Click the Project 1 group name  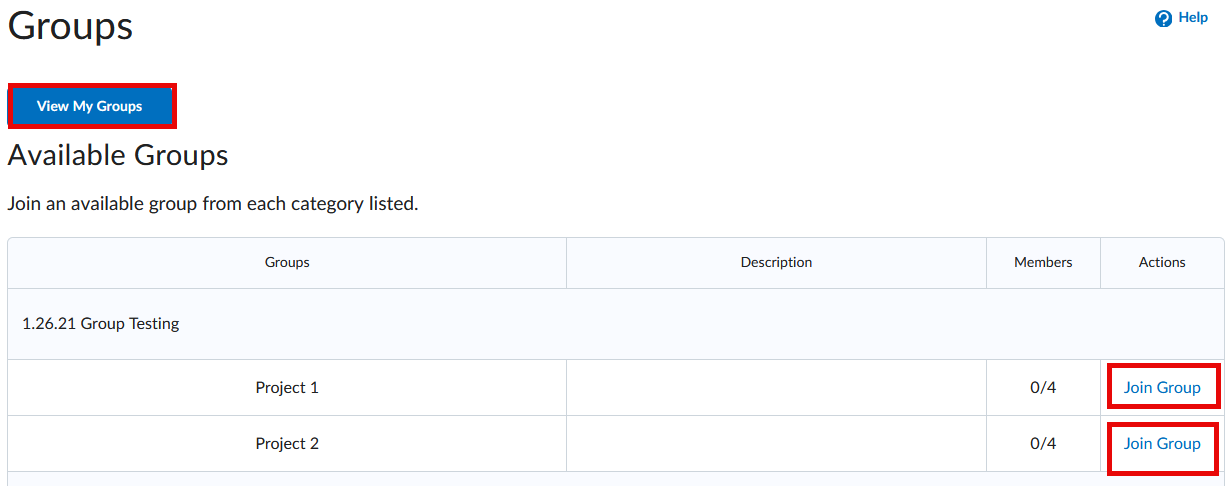point(287,387)
